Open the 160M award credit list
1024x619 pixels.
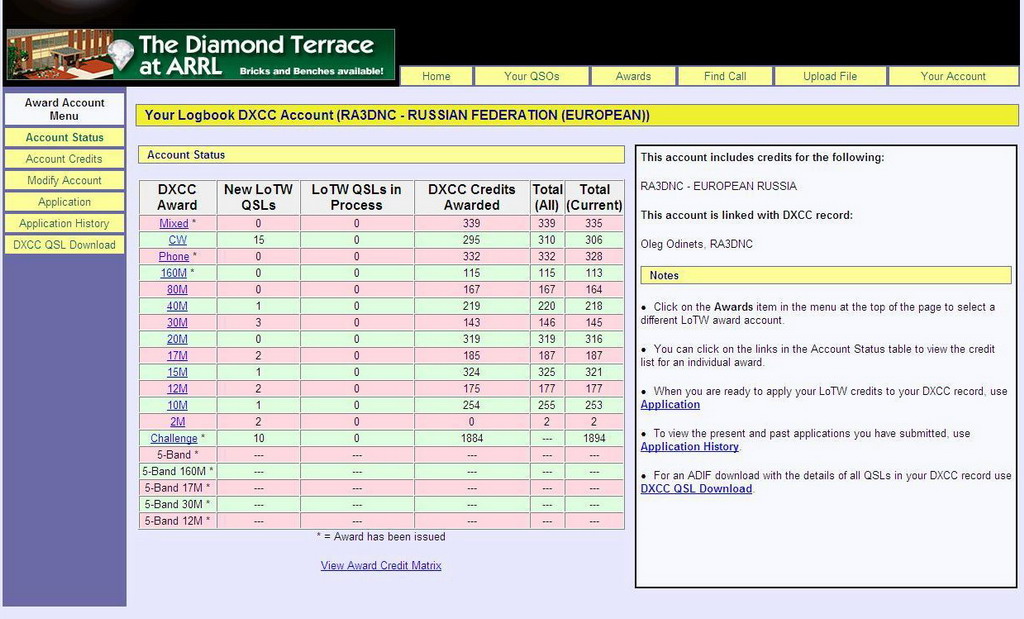[174, 273]
